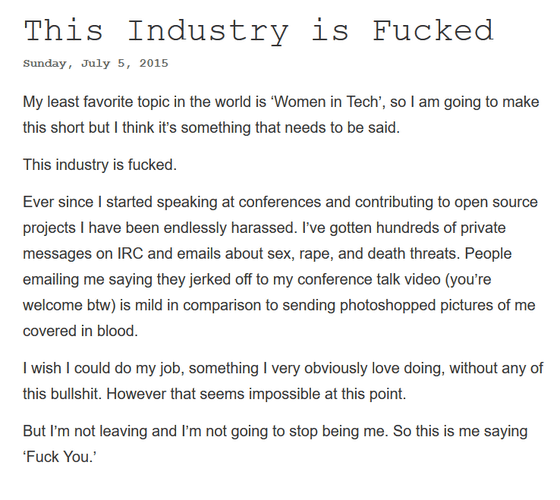Click the words 'very obviously love doing'

[358, 369]
